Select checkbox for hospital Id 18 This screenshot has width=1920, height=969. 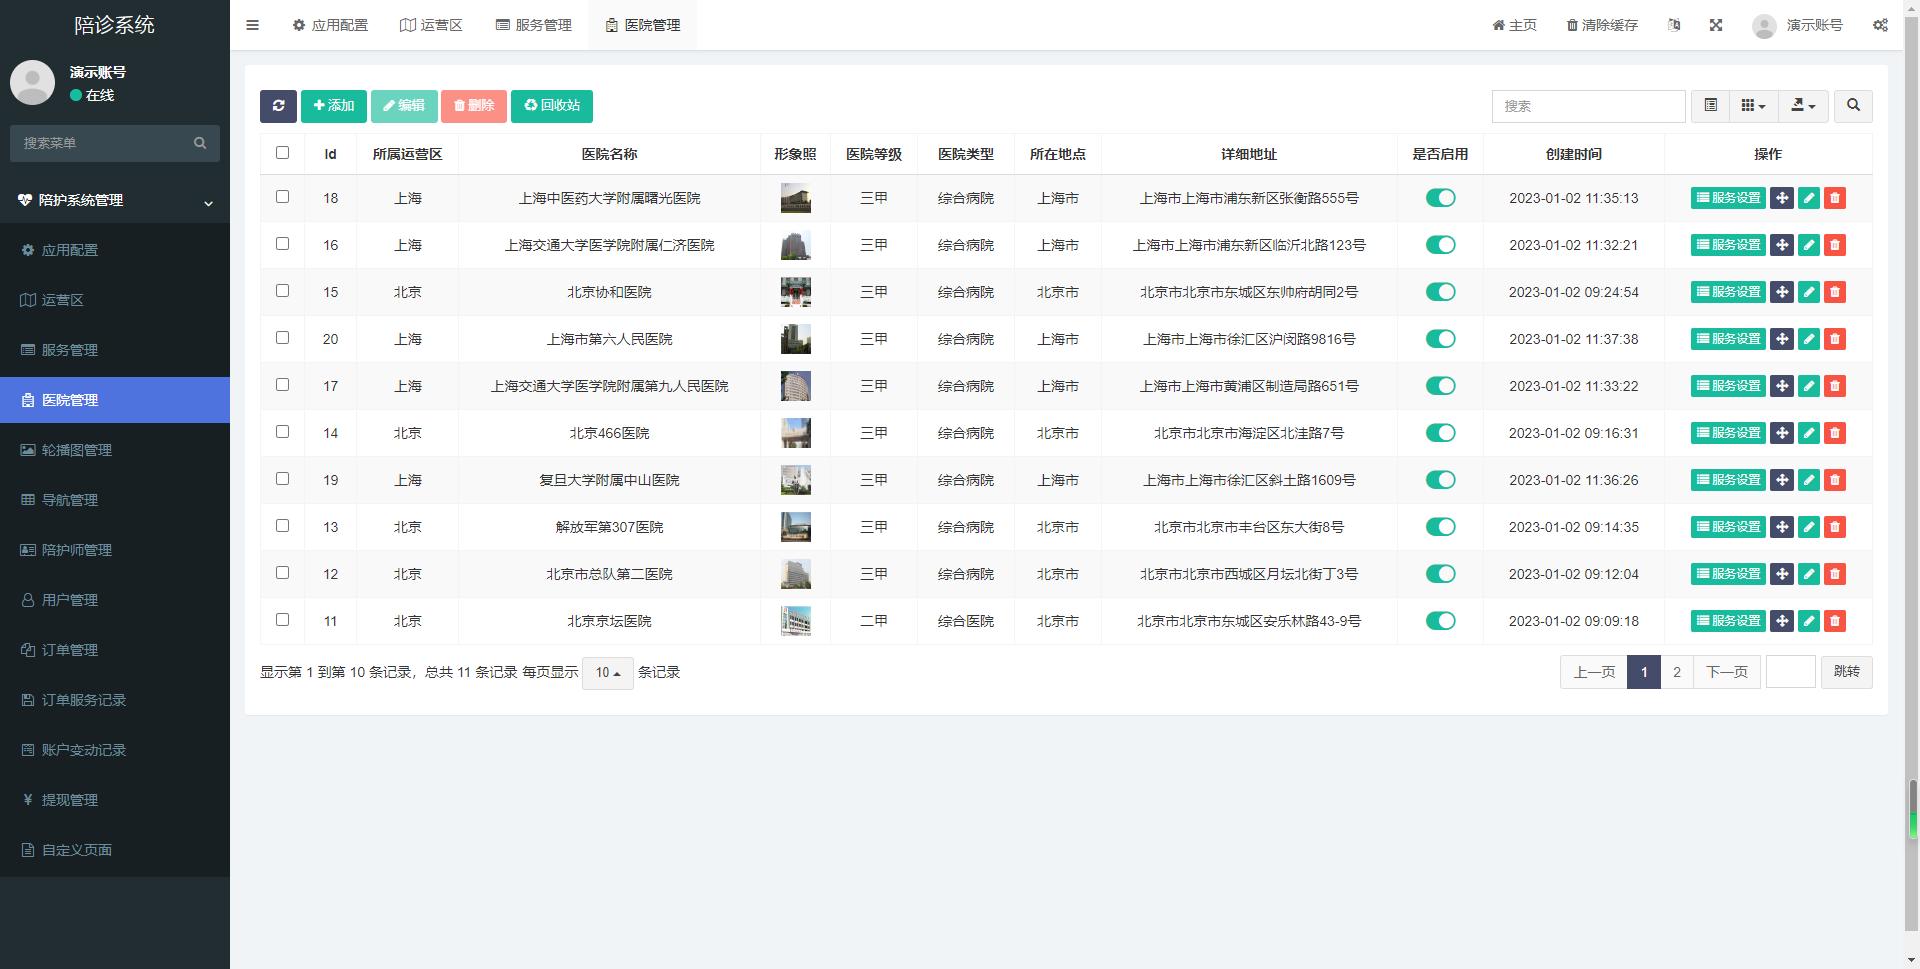[x=282, y=197]
